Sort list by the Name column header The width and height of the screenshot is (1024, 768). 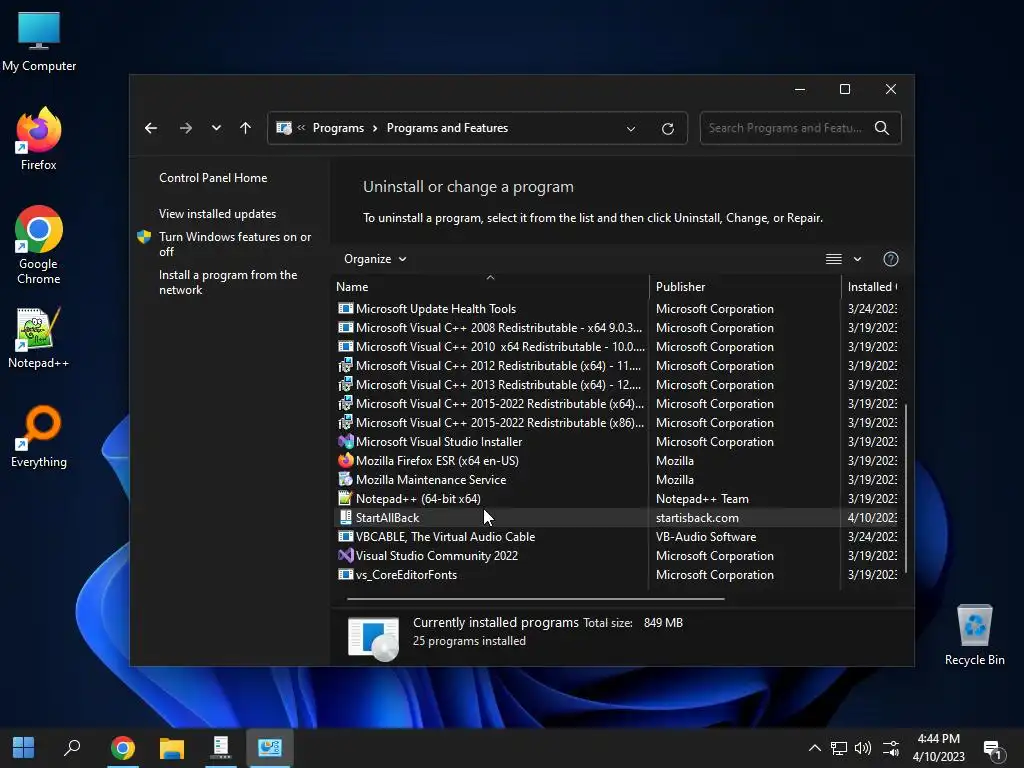pos(490,286)
